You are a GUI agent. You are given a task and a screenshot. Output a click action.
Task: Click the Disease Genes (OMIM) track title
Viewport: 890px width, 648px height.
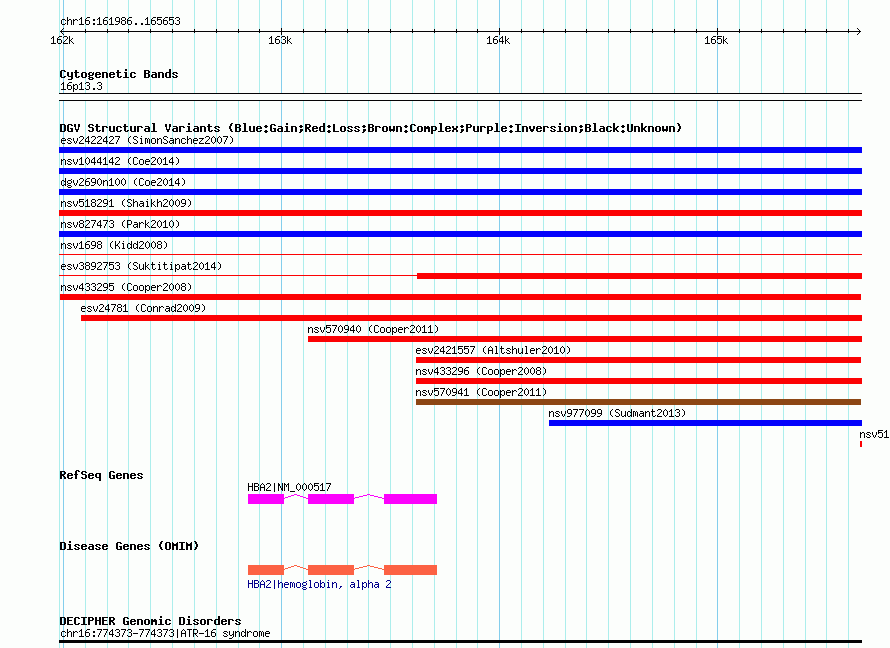tap(129, 546)
